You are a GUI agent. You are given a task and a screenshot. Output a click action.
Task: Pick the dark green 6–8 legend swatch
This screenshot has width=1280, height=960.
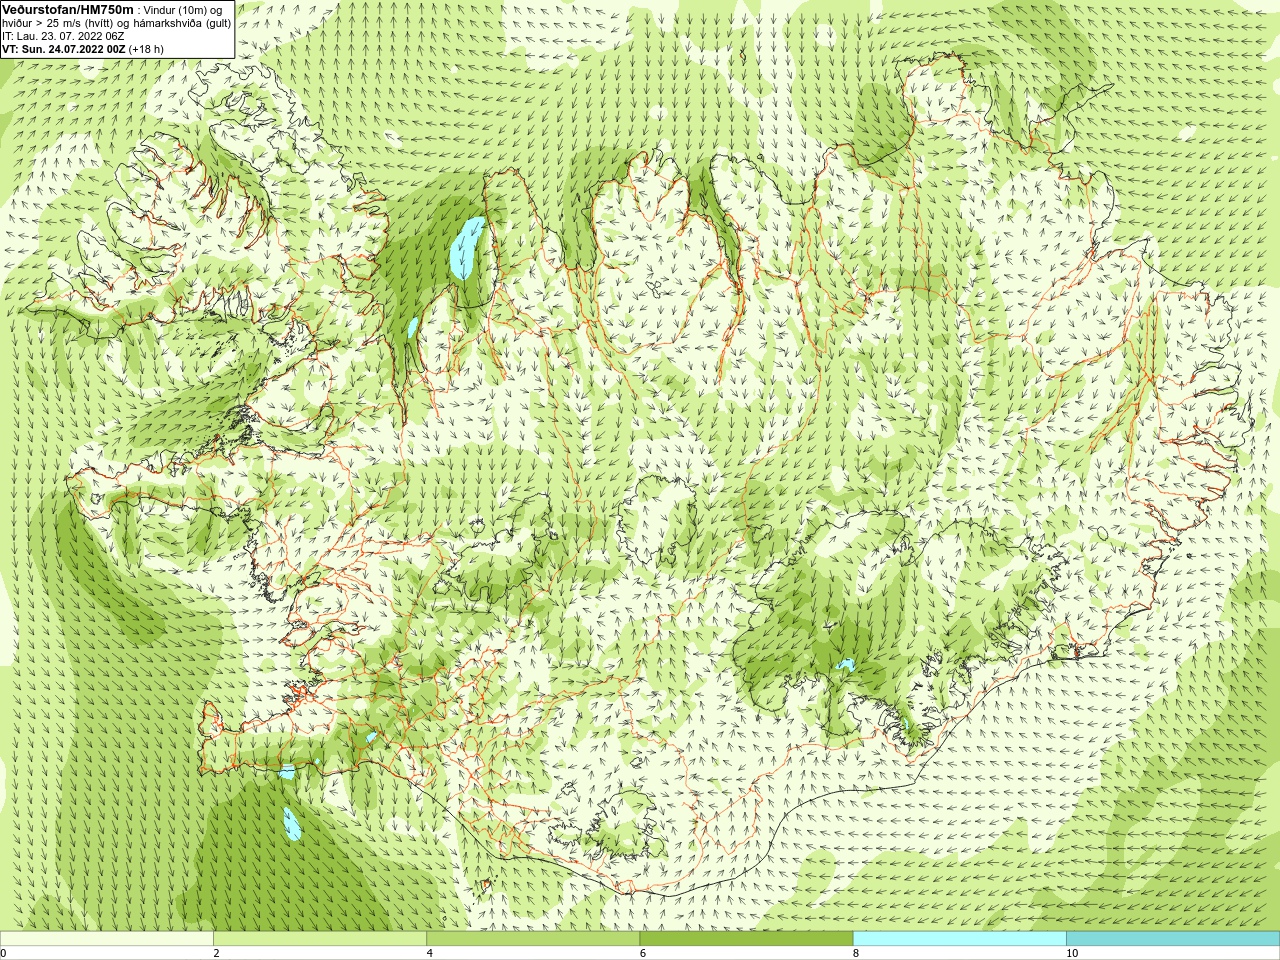pyautogui.click(x=746, y=939)
